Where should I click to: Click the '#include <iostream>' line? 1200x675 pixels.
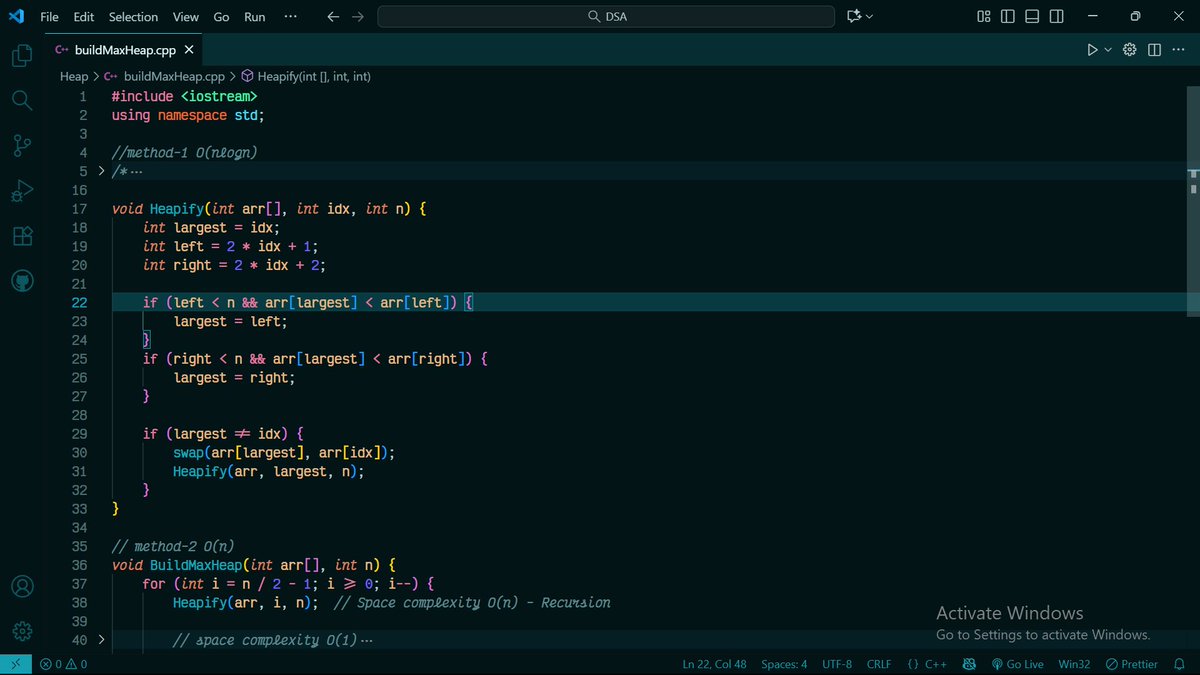(x=184, y=96)
